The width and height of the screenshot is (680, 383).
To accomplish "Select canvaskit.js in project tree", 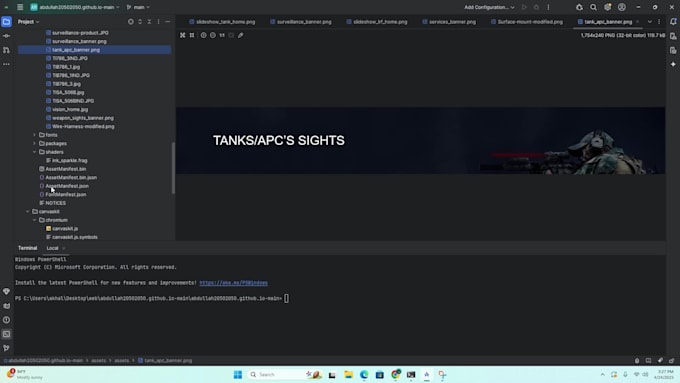I will click(65, 229).
